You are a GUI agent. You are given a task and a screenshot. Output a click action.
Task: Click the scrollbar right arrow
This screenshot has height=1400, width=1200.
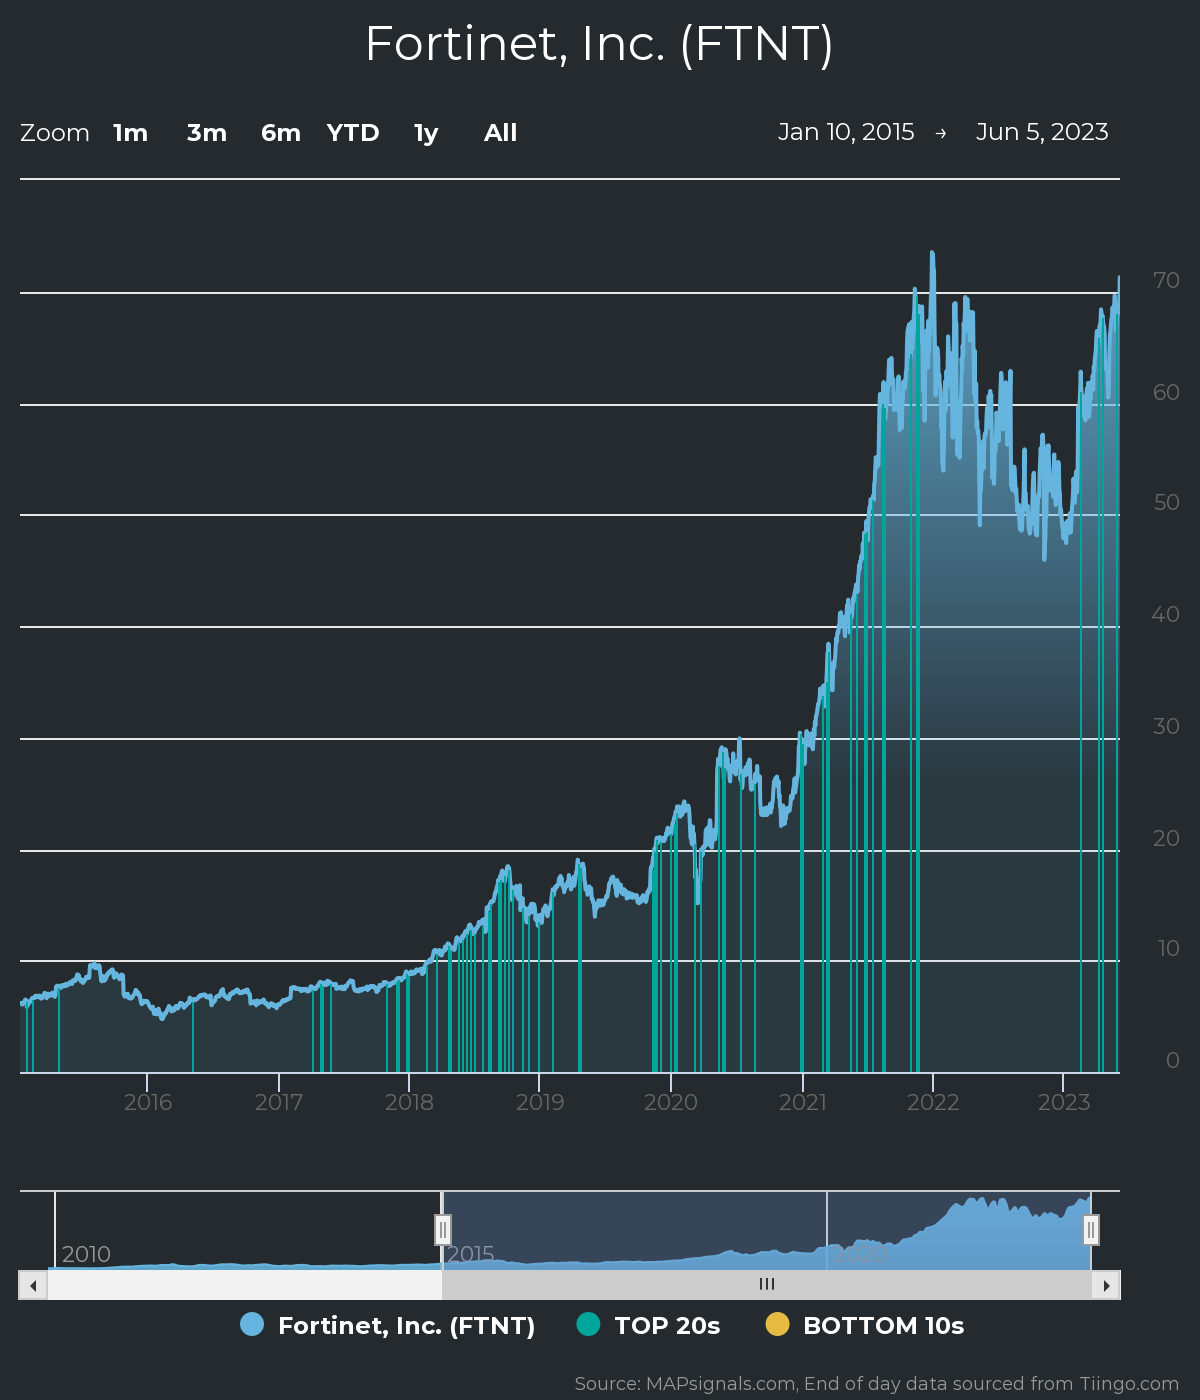click(x=1106, y=1285)
